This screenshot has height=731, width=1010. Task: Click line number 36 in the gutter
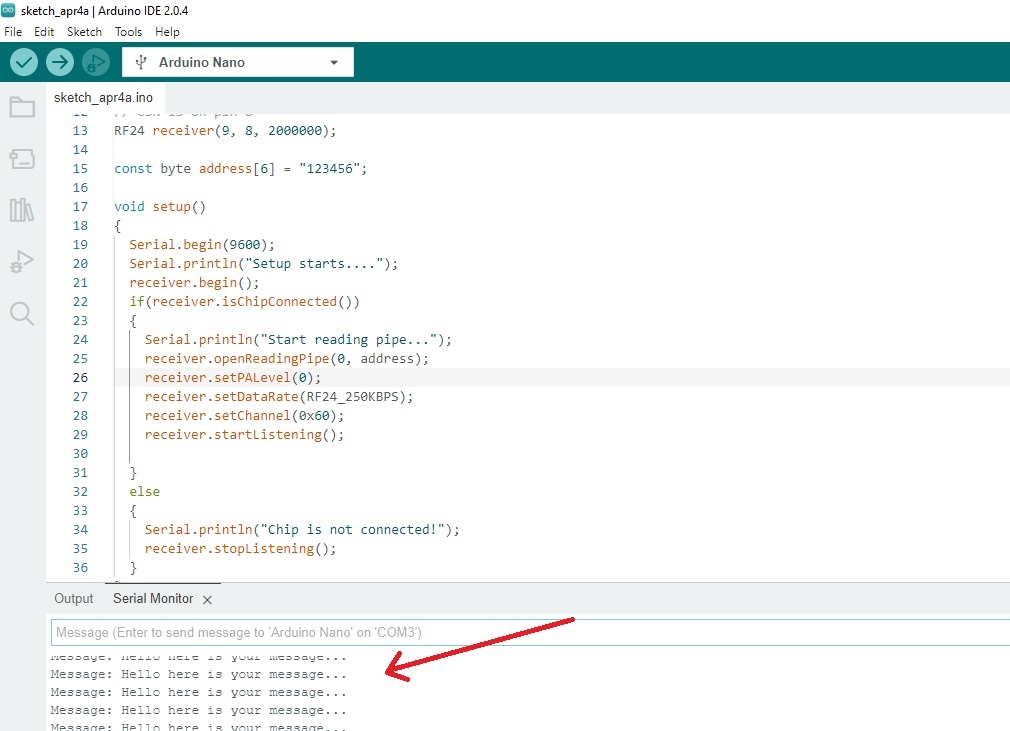pyautogui.click(x=80, y=567)
